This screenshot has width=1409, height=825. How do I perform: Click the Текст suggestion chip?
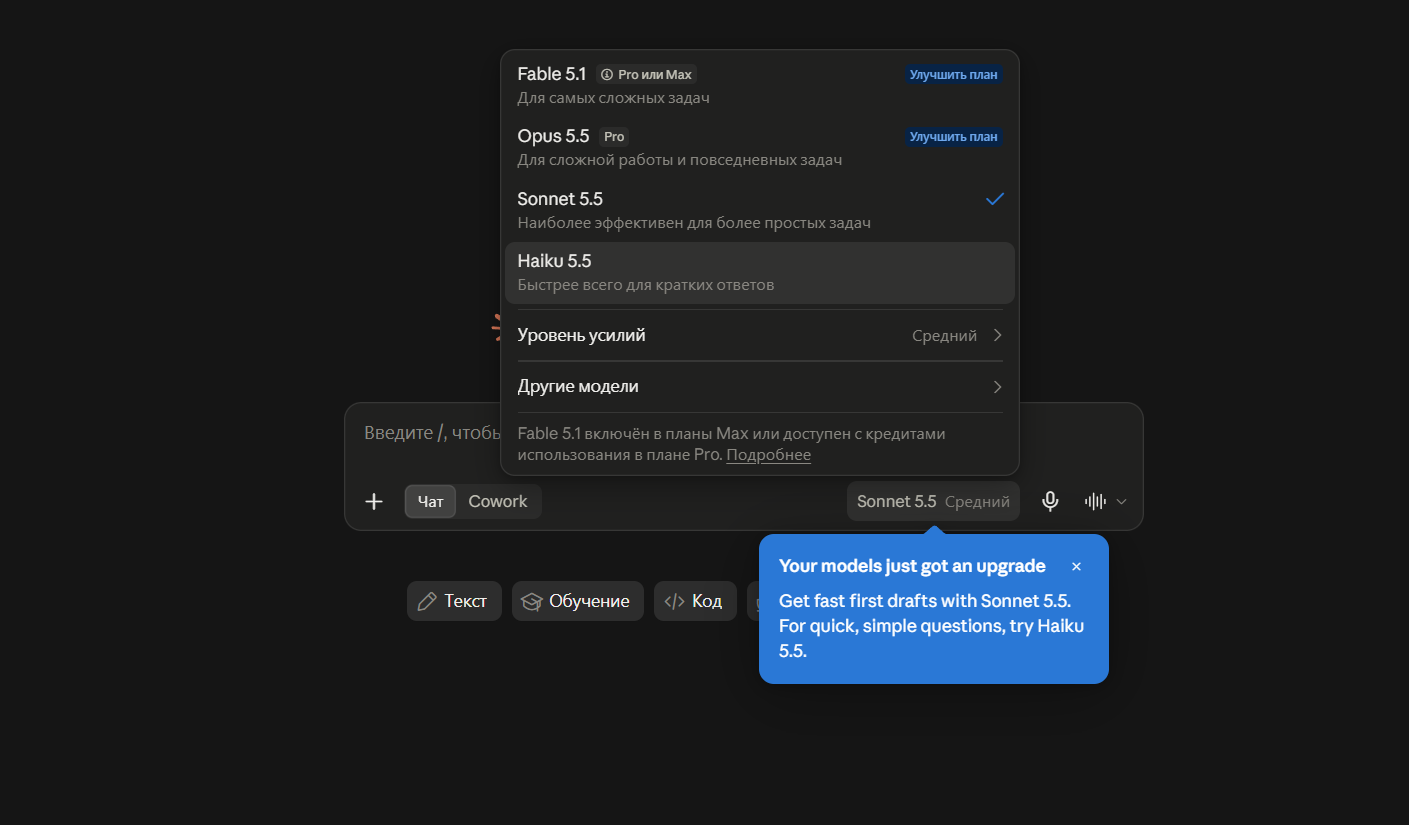tap(454, 601)
